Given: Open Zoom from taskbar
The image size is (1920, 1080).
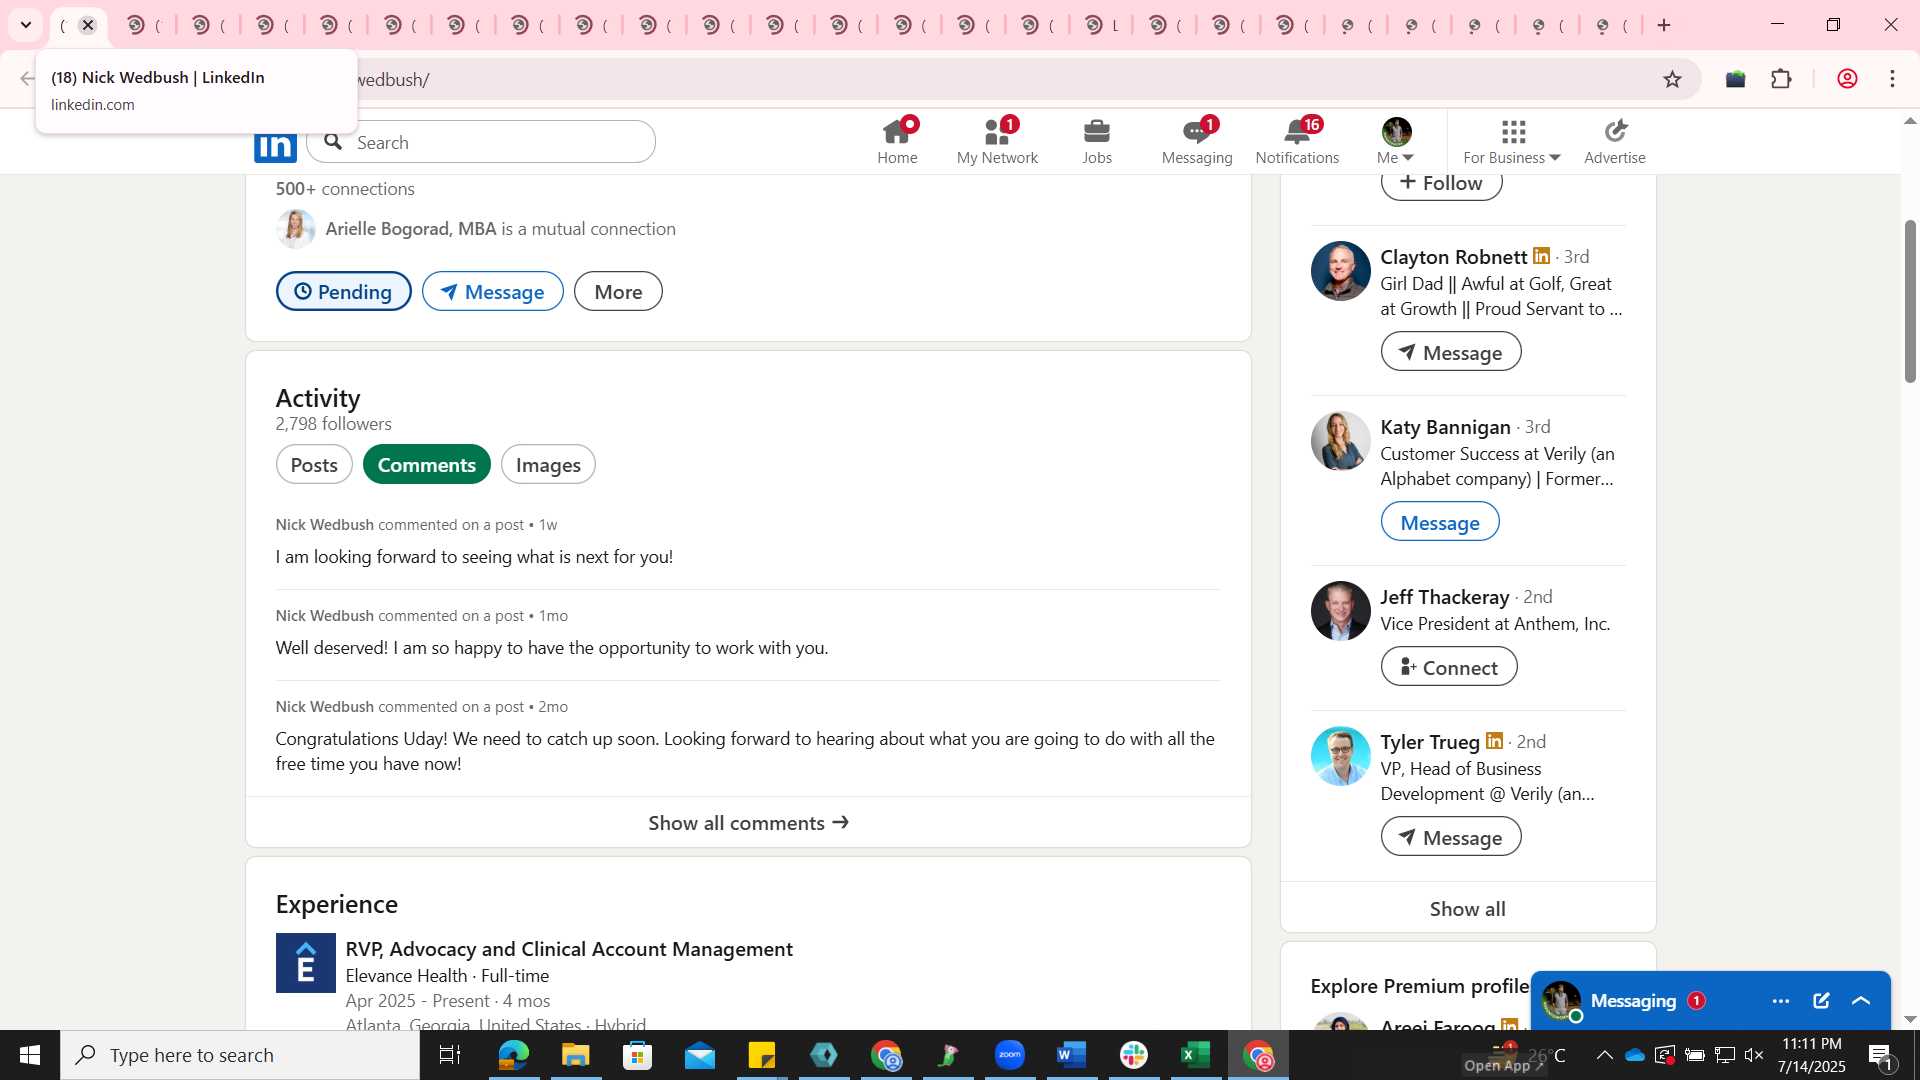Looking at the screenshot, I should coord(1010,1055).
